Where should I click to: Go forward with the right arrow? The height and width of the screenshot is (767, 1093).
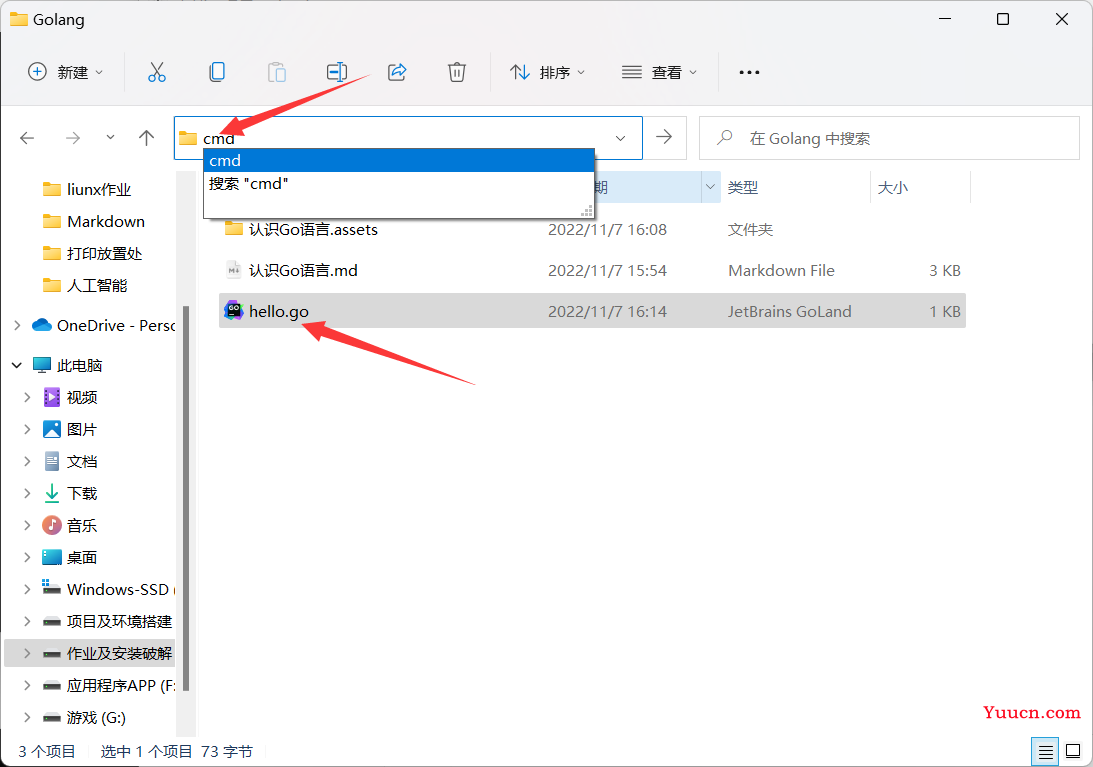click(72, 138)
